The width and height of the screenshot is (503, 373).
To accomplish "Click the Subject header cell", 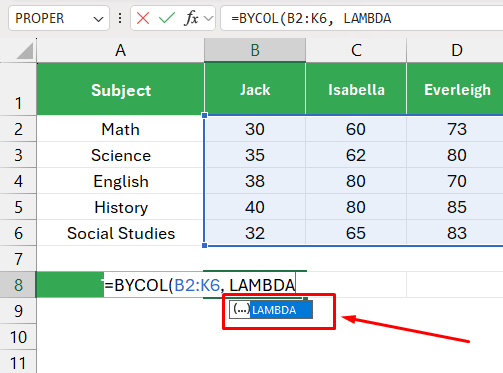I will tap(121, 89).
